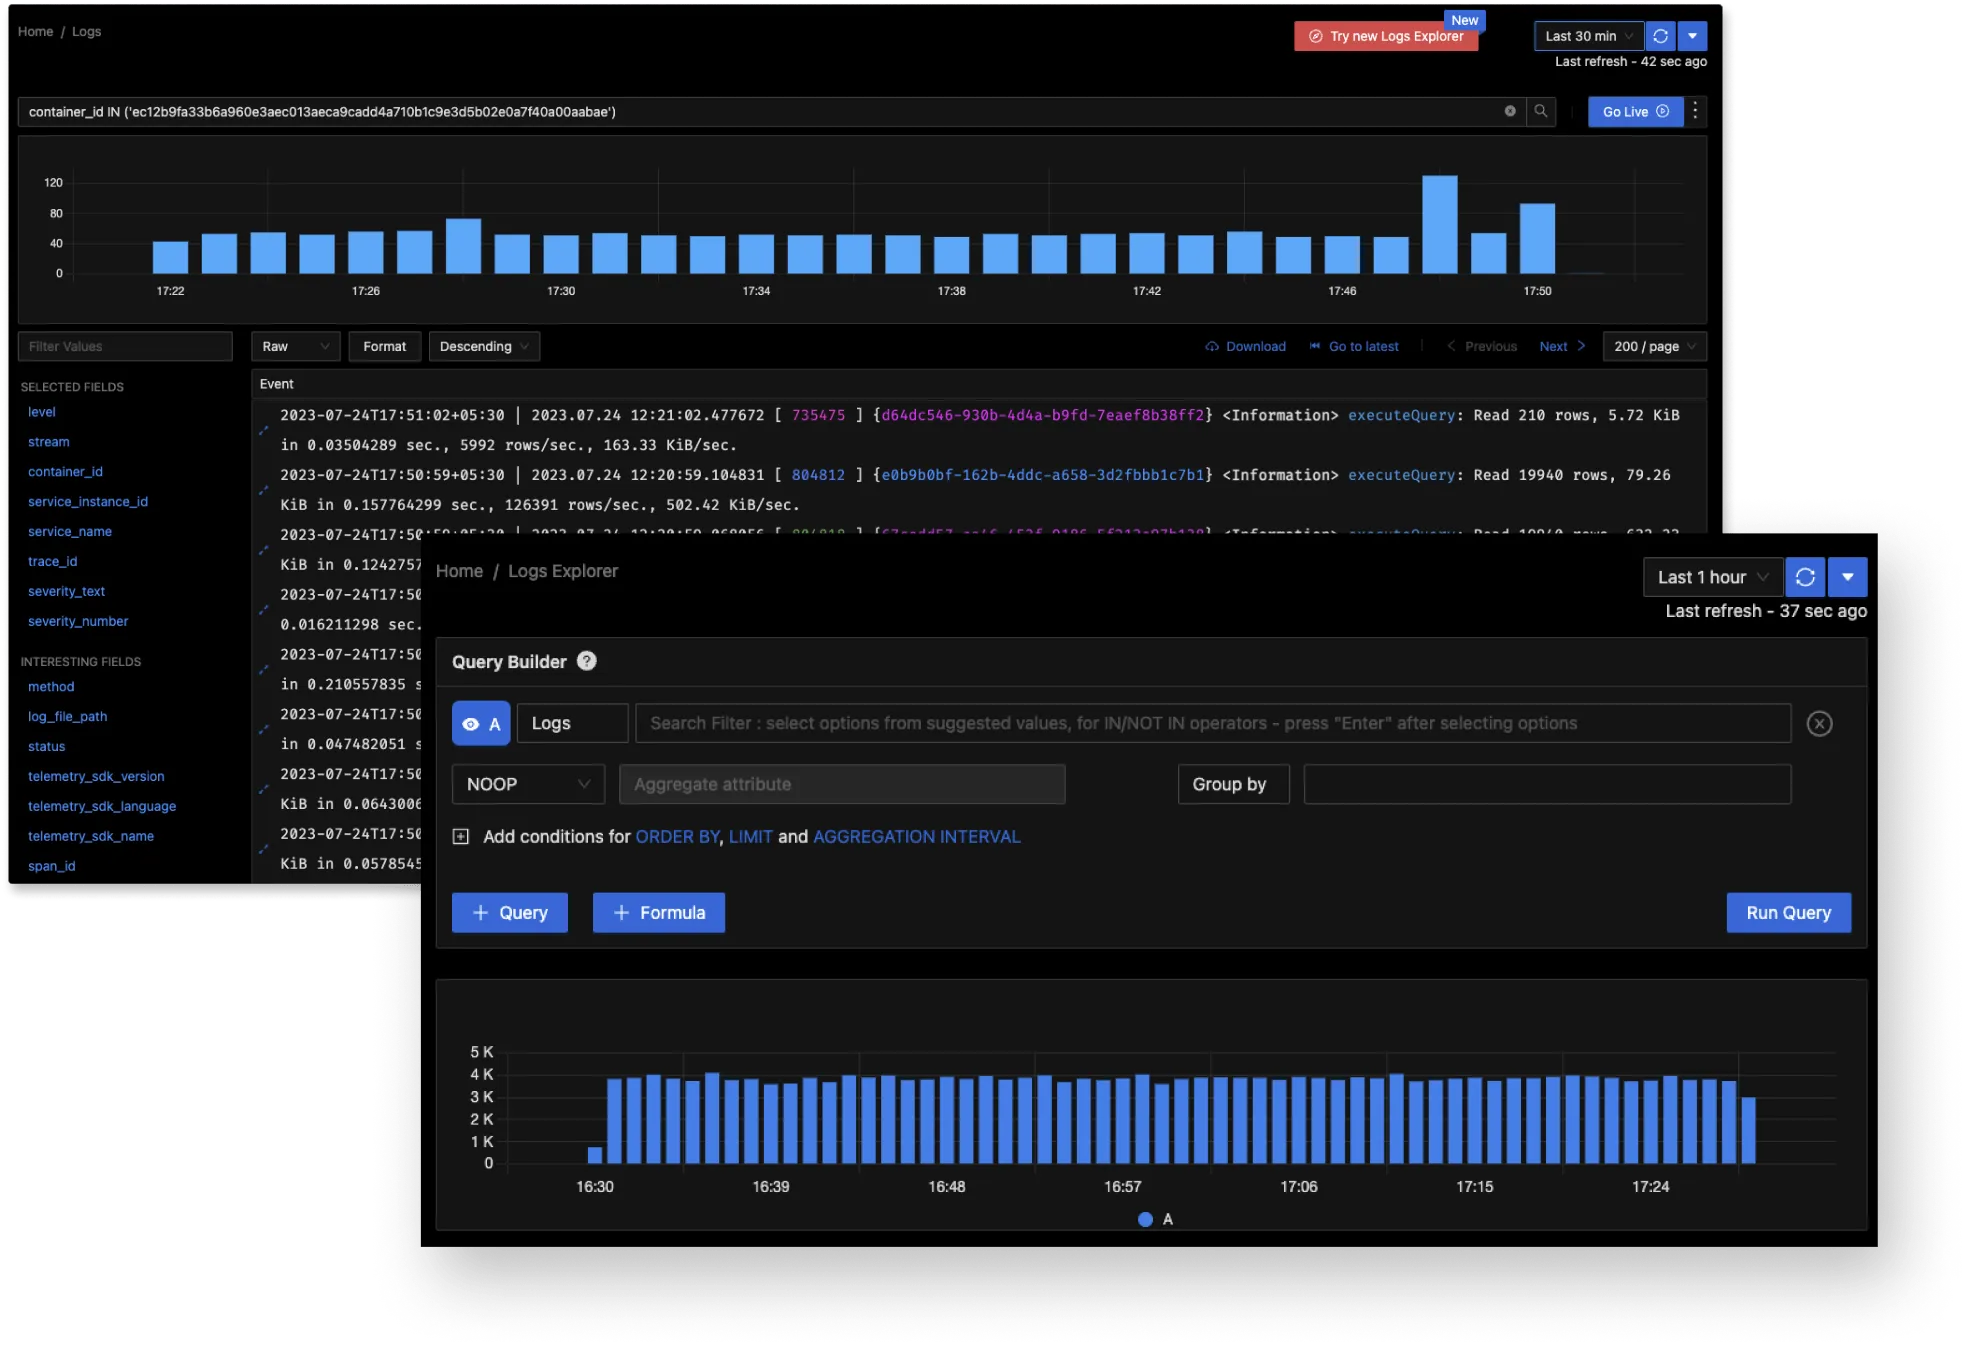Click the + Query button

click(x=510, y=913)
